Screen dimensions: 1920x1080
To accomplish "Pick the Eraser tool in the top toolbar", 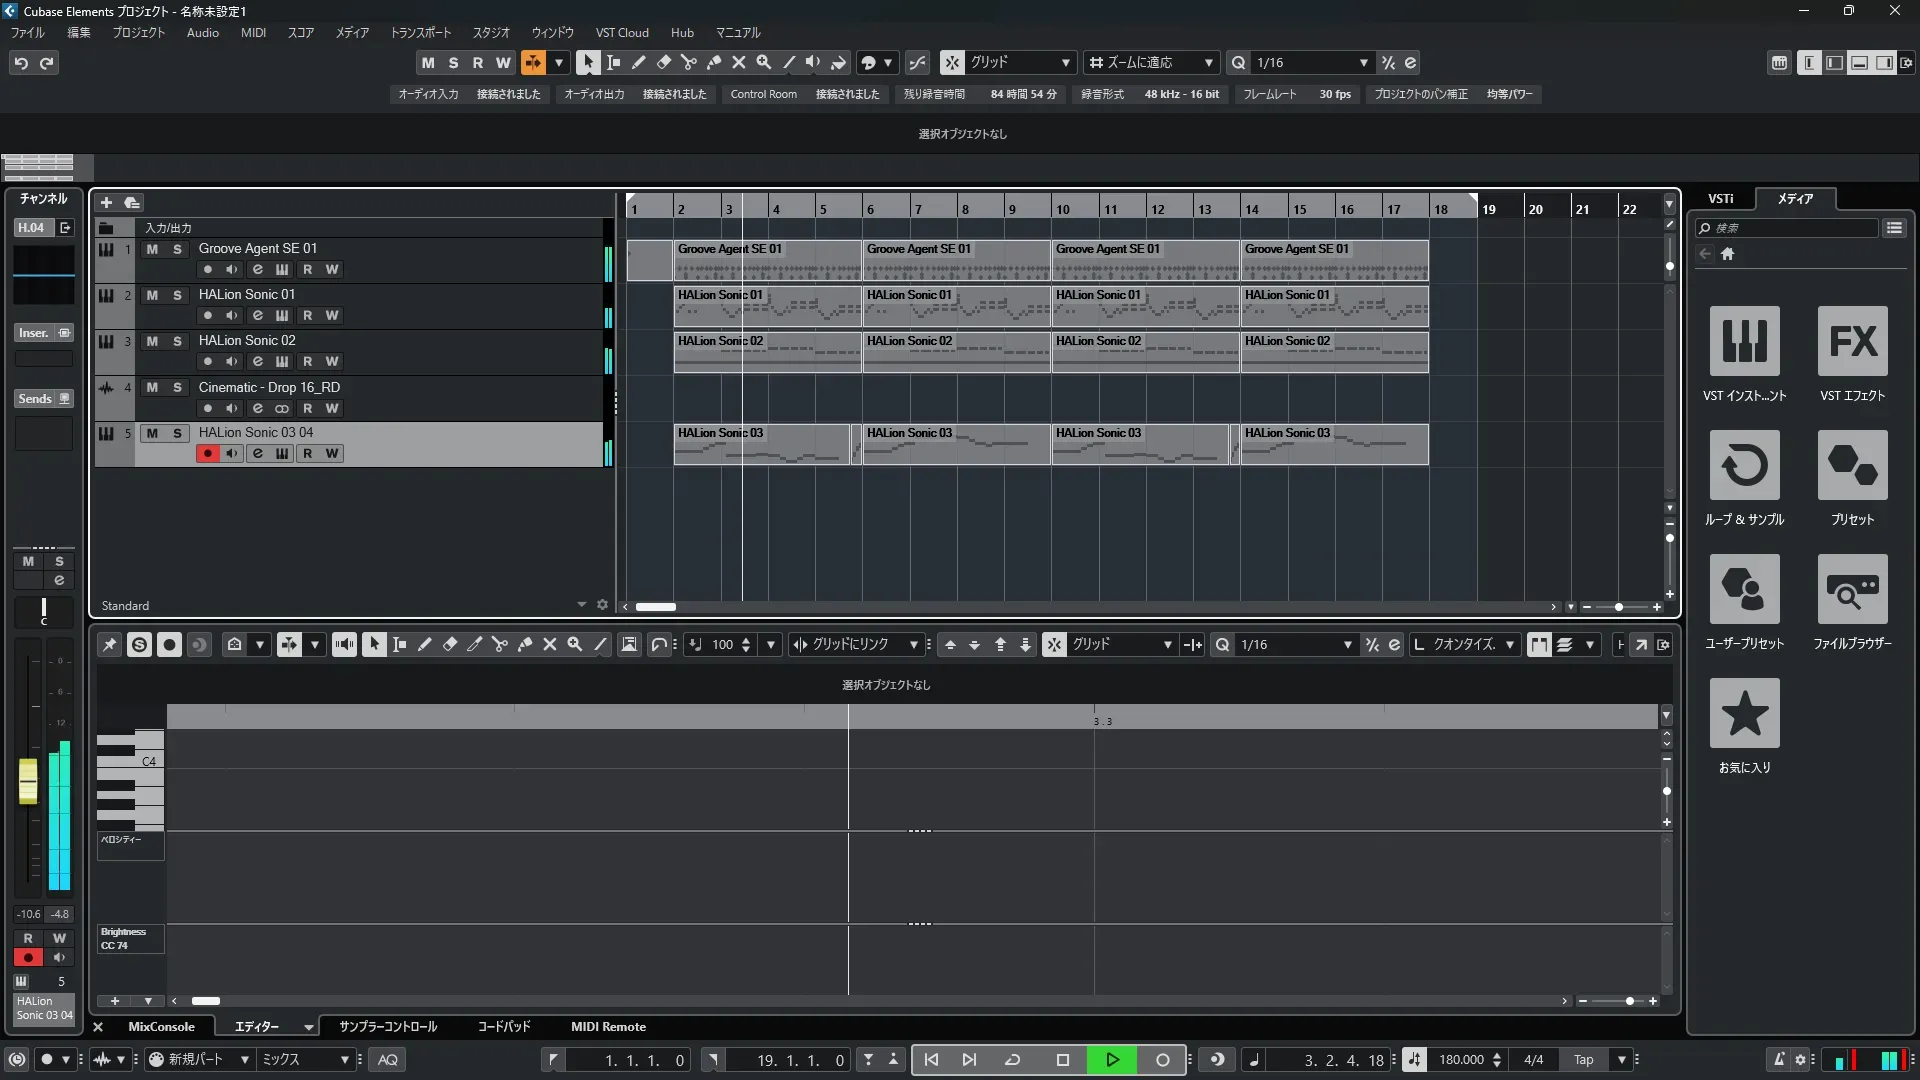I will point(664,62).
